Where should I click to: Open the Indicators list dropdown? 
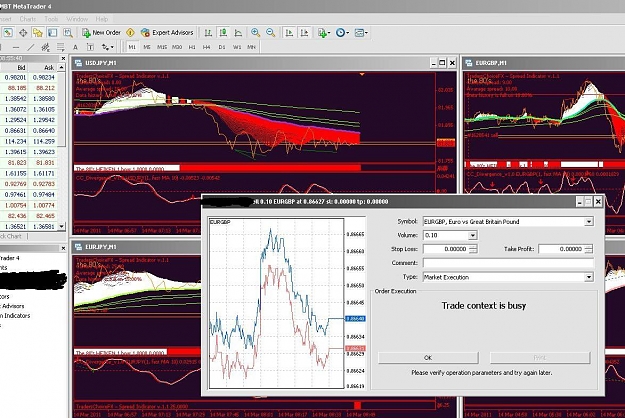324,33
